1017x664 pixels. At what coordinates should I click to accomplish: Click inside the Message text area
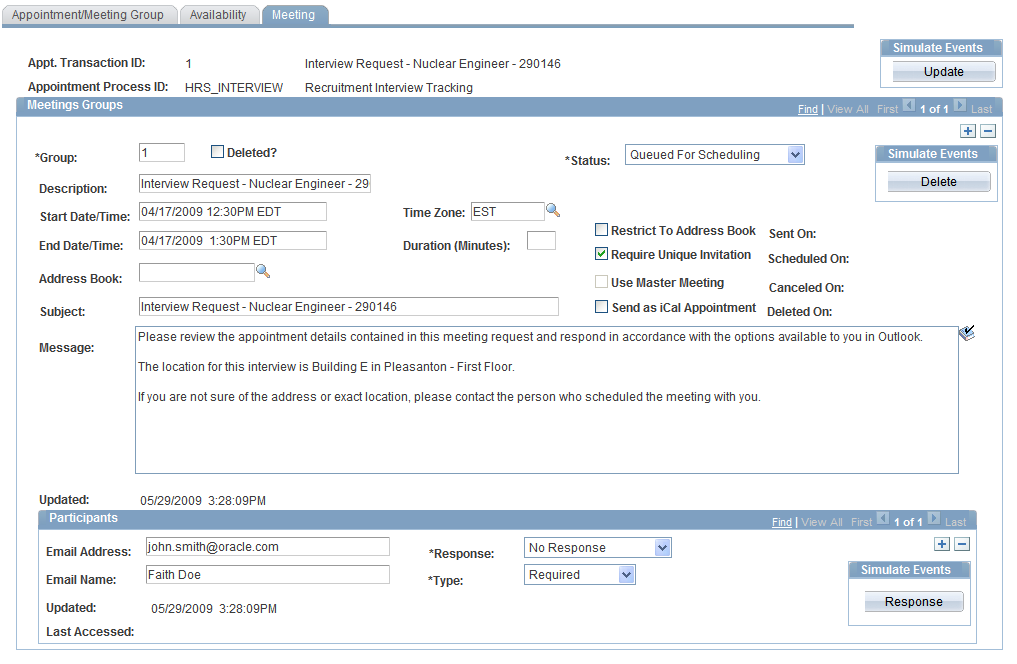point(547,400)
